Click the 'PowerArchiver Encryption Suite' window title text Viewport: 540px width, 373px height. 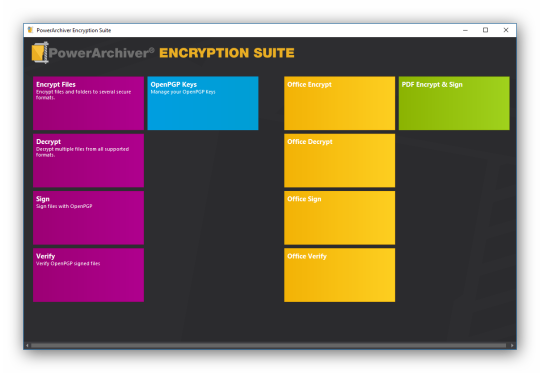[x=74, y=30]
